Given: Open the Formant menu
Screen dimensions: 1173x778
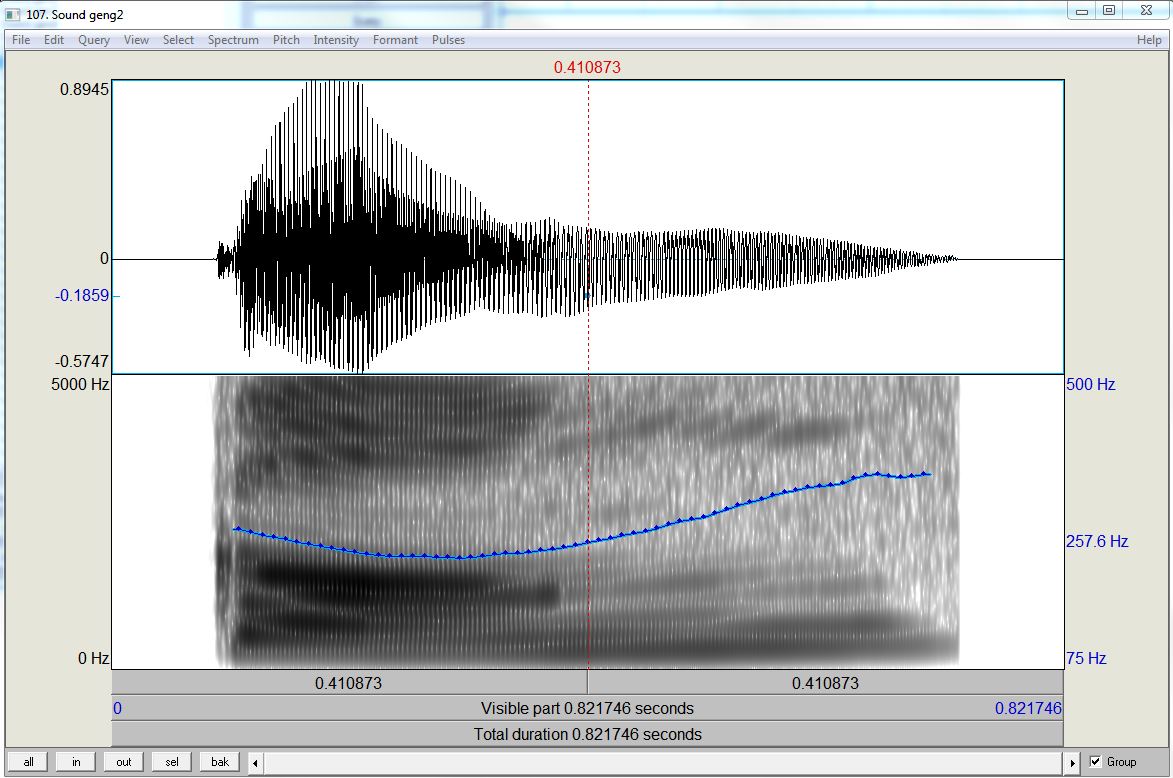Looking at the screenshot, I should (x=395, y=40).
